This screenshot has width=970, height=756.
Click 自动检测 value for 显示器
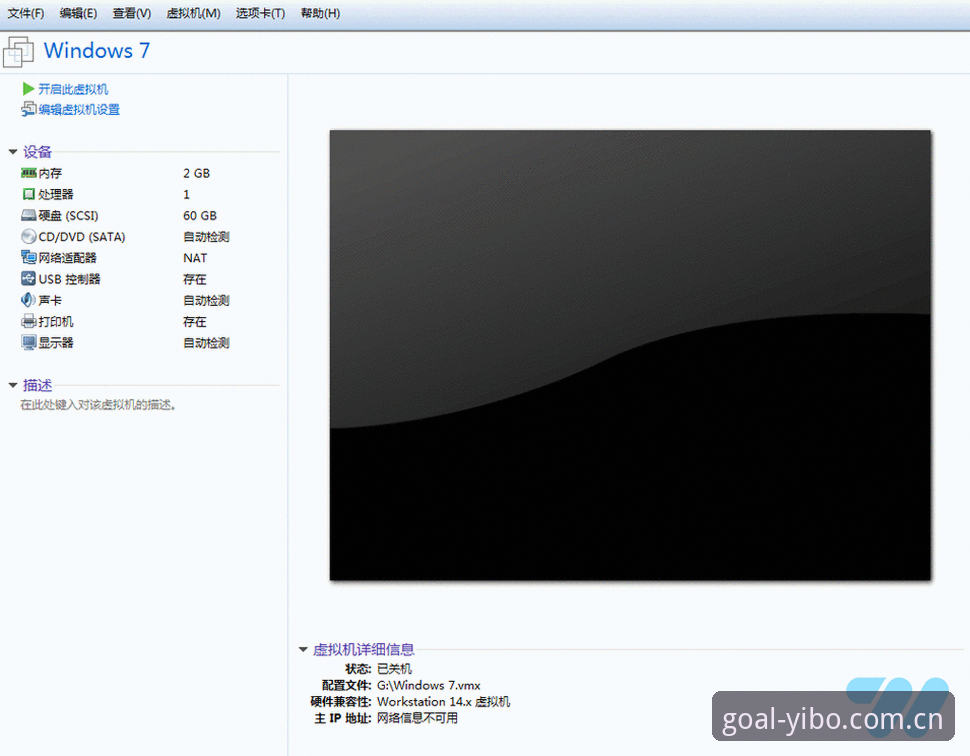tap(206, 343)
